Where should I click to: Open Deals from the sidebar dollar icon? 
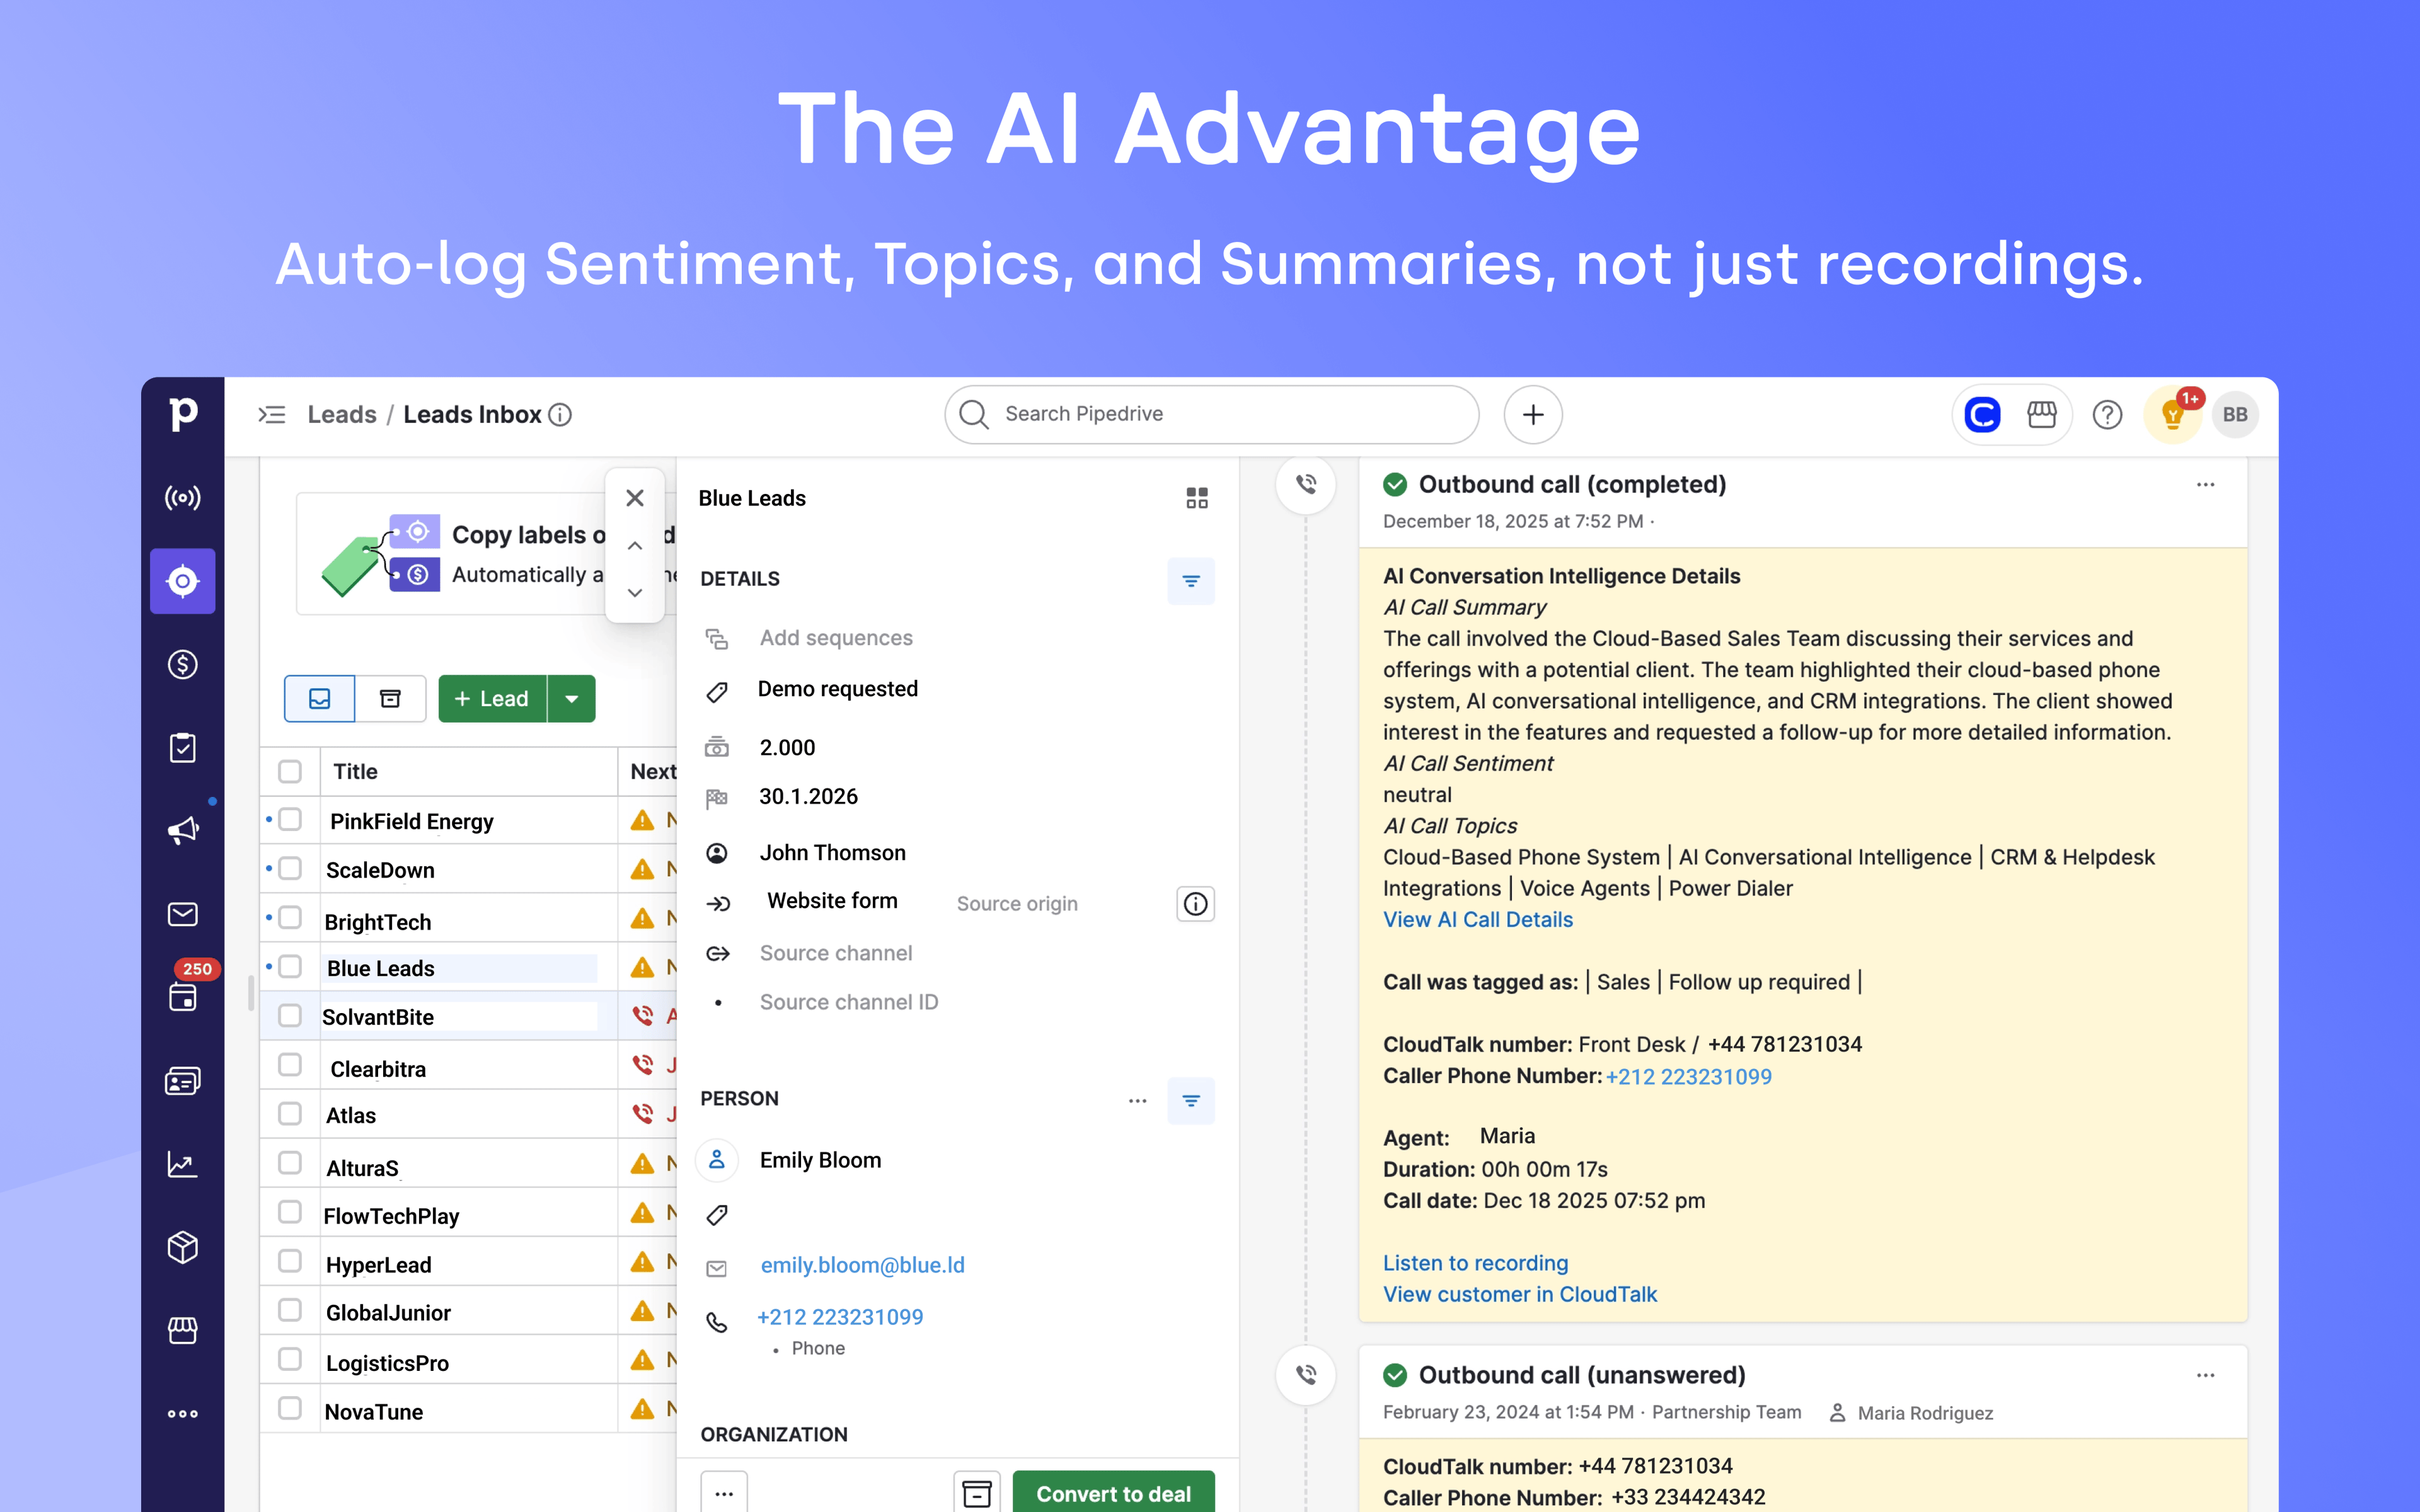182,663
